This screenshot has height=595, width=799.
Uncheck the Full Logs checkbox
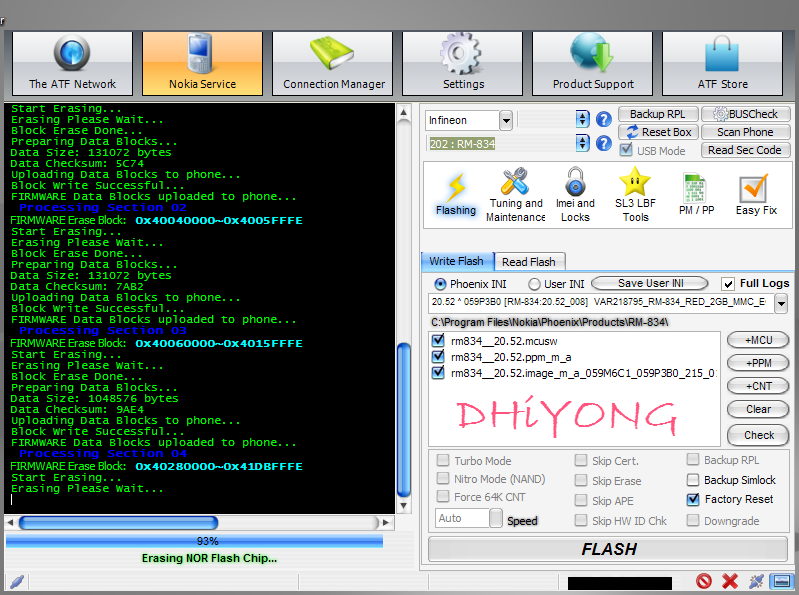[728, 284]
